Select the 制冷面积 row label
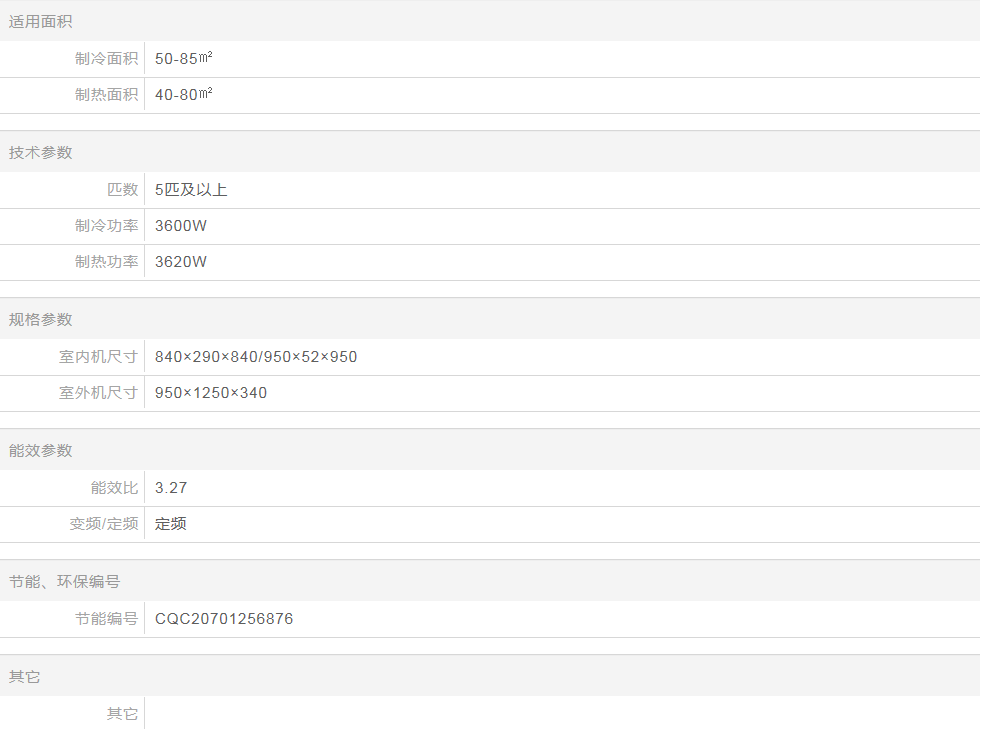The width and height of the screenshot is (989, 732). (x=106, y=58)
